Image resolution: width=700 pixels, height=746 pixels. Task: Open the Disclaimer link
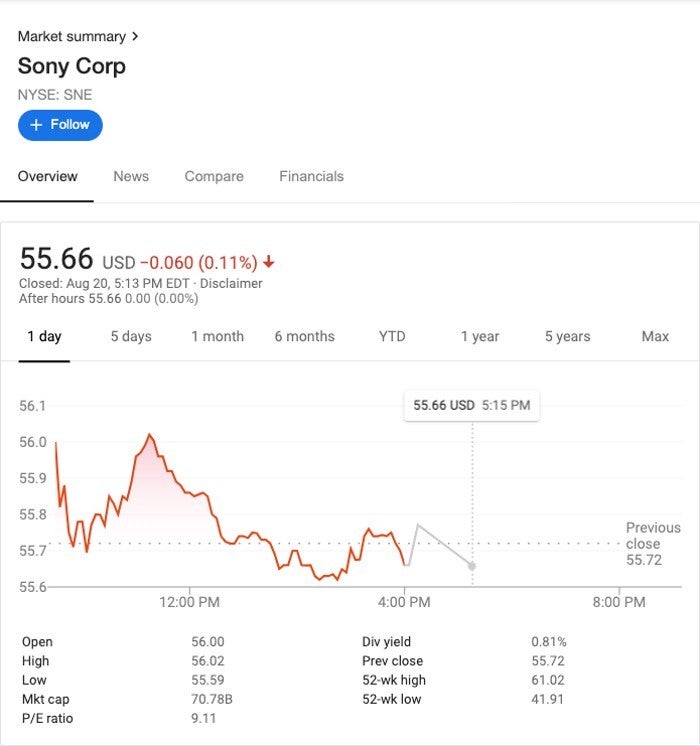tap(231, 283)
